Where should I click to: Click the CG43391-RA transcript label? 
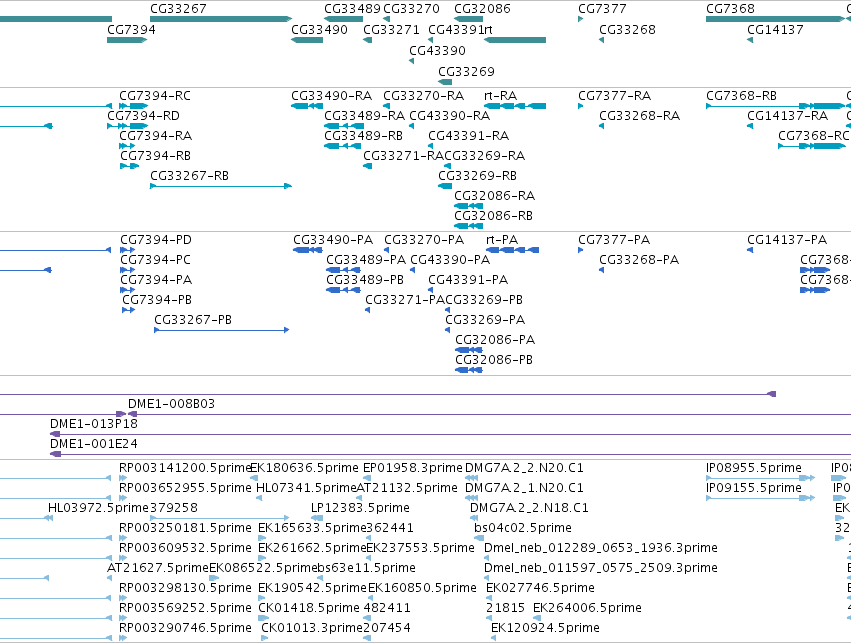(468, 136)
